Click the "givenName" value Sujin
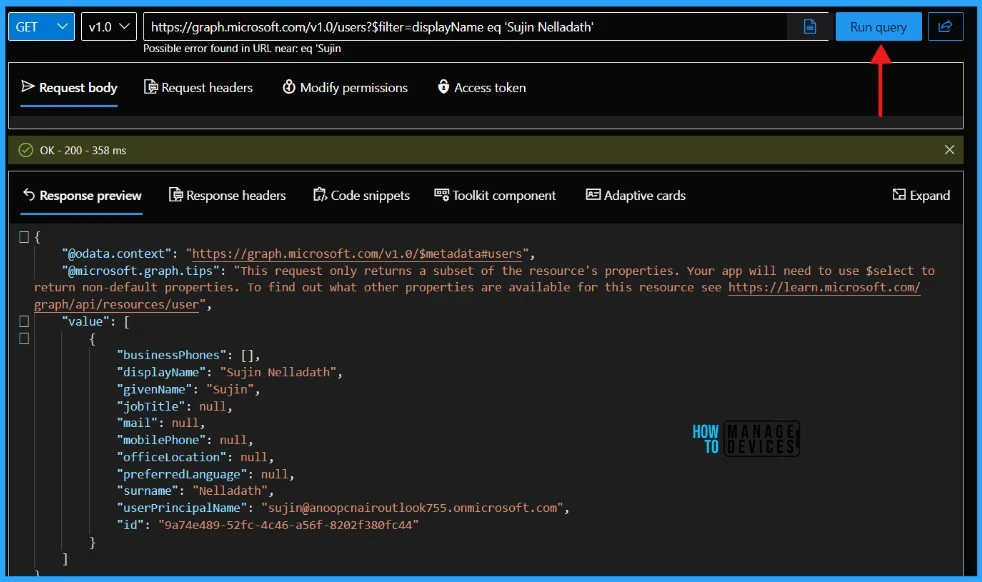The image size is (982, 582). coord(232,389)
